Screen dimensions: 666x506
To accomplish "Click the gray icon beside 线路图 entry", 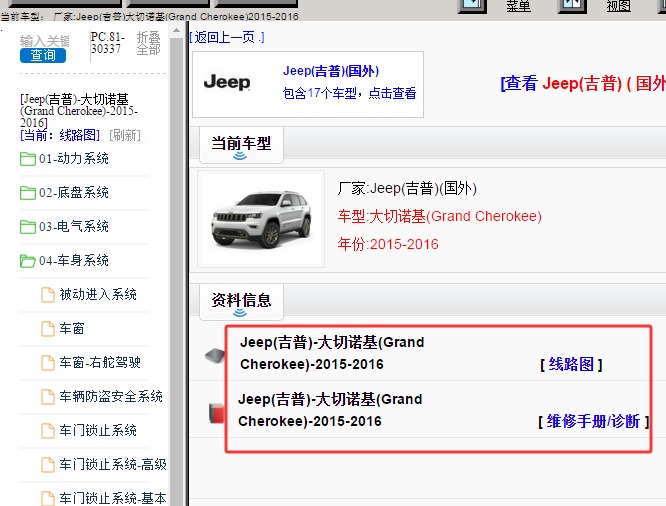I will 215,356.
